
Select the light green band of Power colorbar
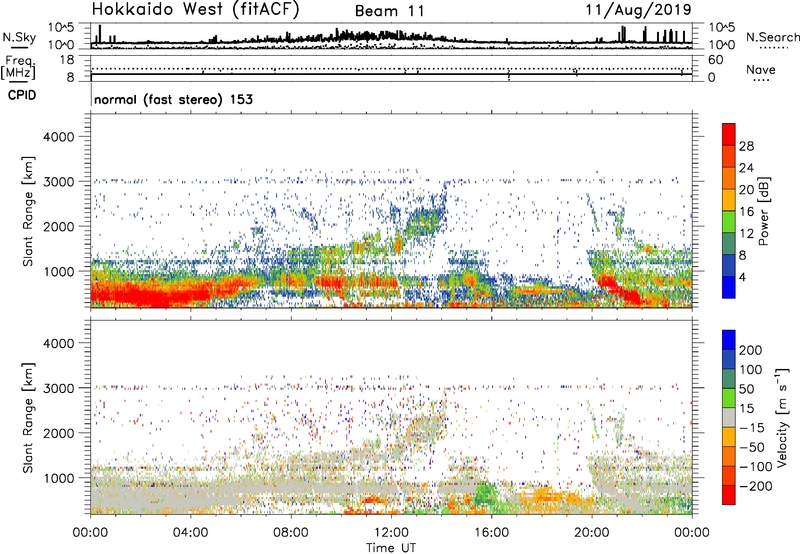point(729,222)
